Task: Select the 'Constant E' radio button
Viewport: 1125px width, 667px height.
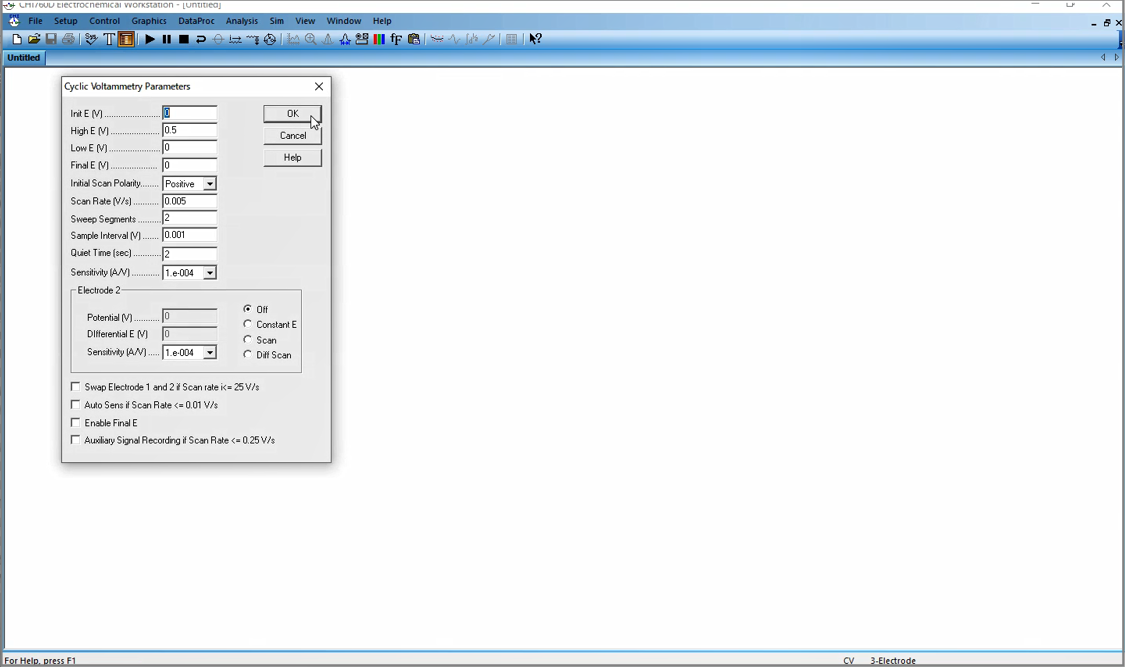Action: 248,324
